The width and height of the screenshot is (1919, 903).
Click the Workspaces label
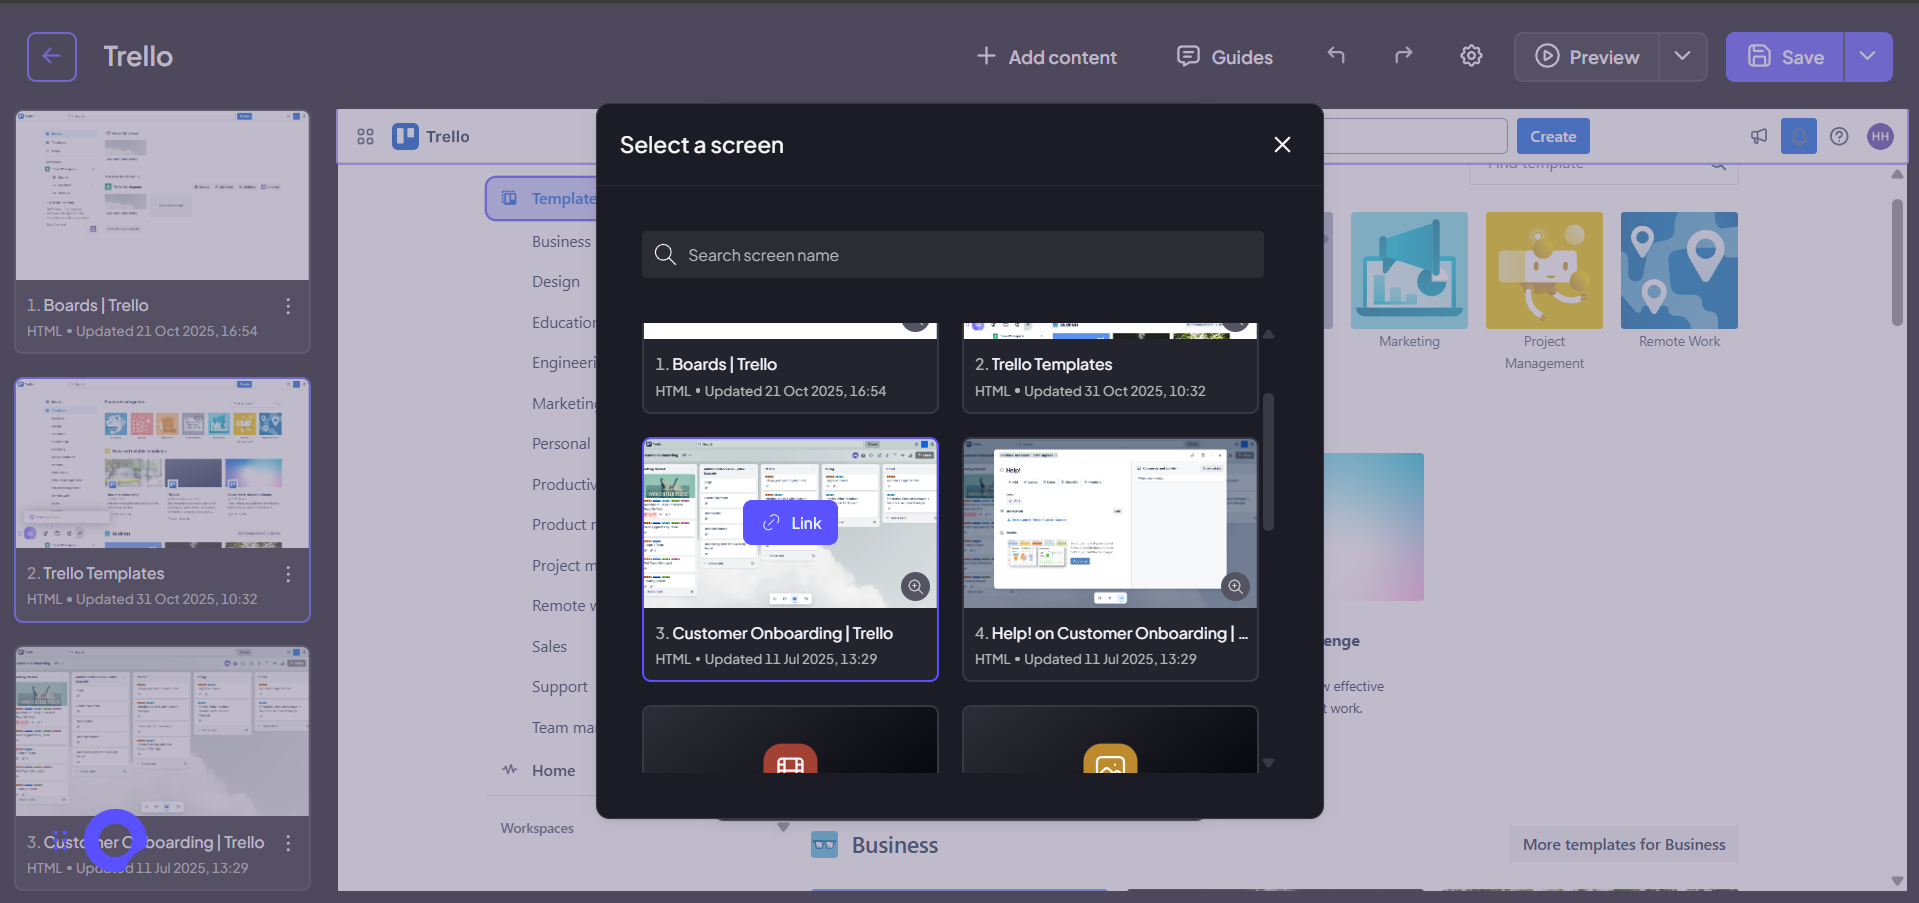[x=537, y=828]
